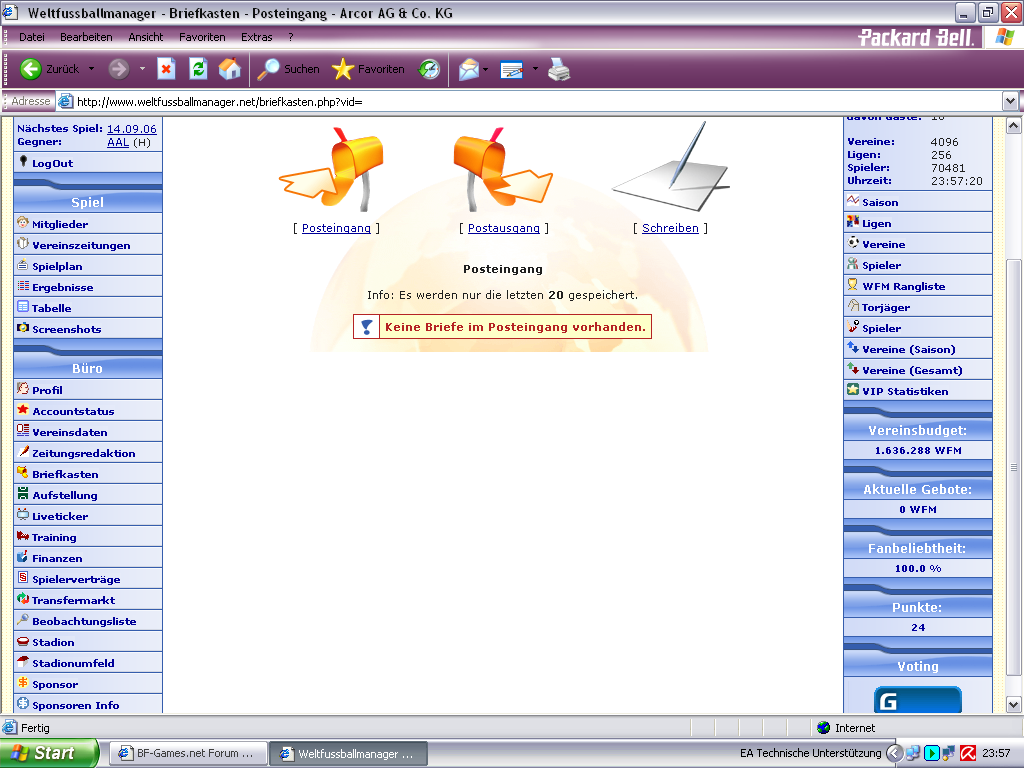The image size is (1024, 768).
Task: Click the Voting banner image
Action: (918, 699)
